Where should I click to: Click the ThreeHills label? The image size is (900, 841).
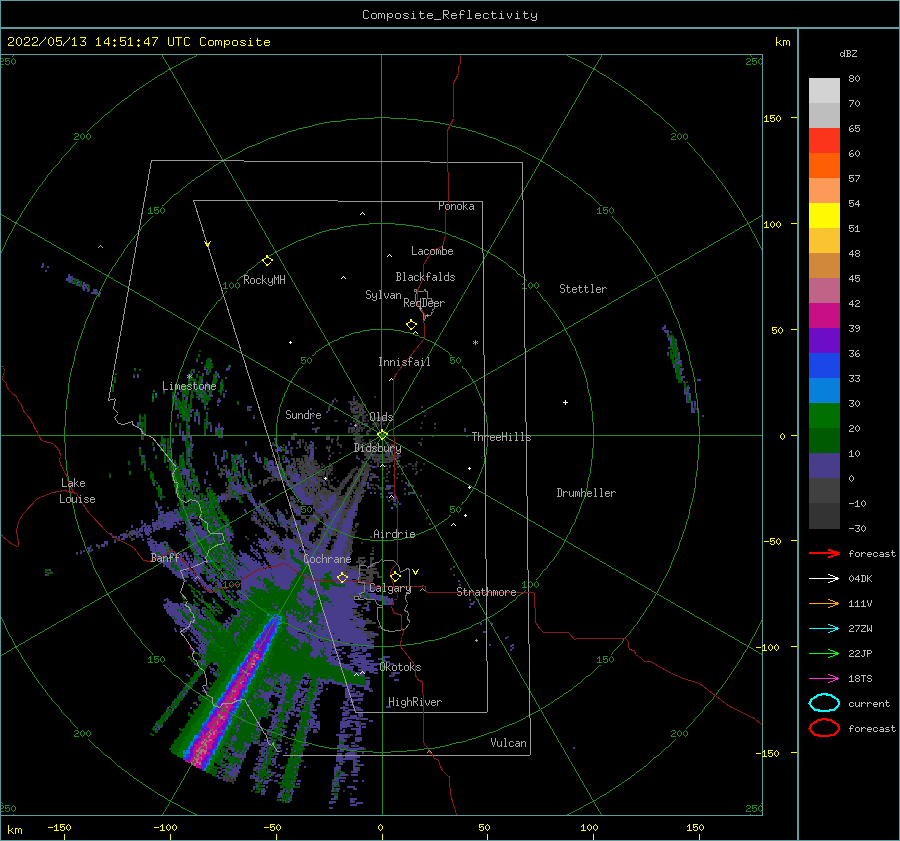(x=502, y=437)
